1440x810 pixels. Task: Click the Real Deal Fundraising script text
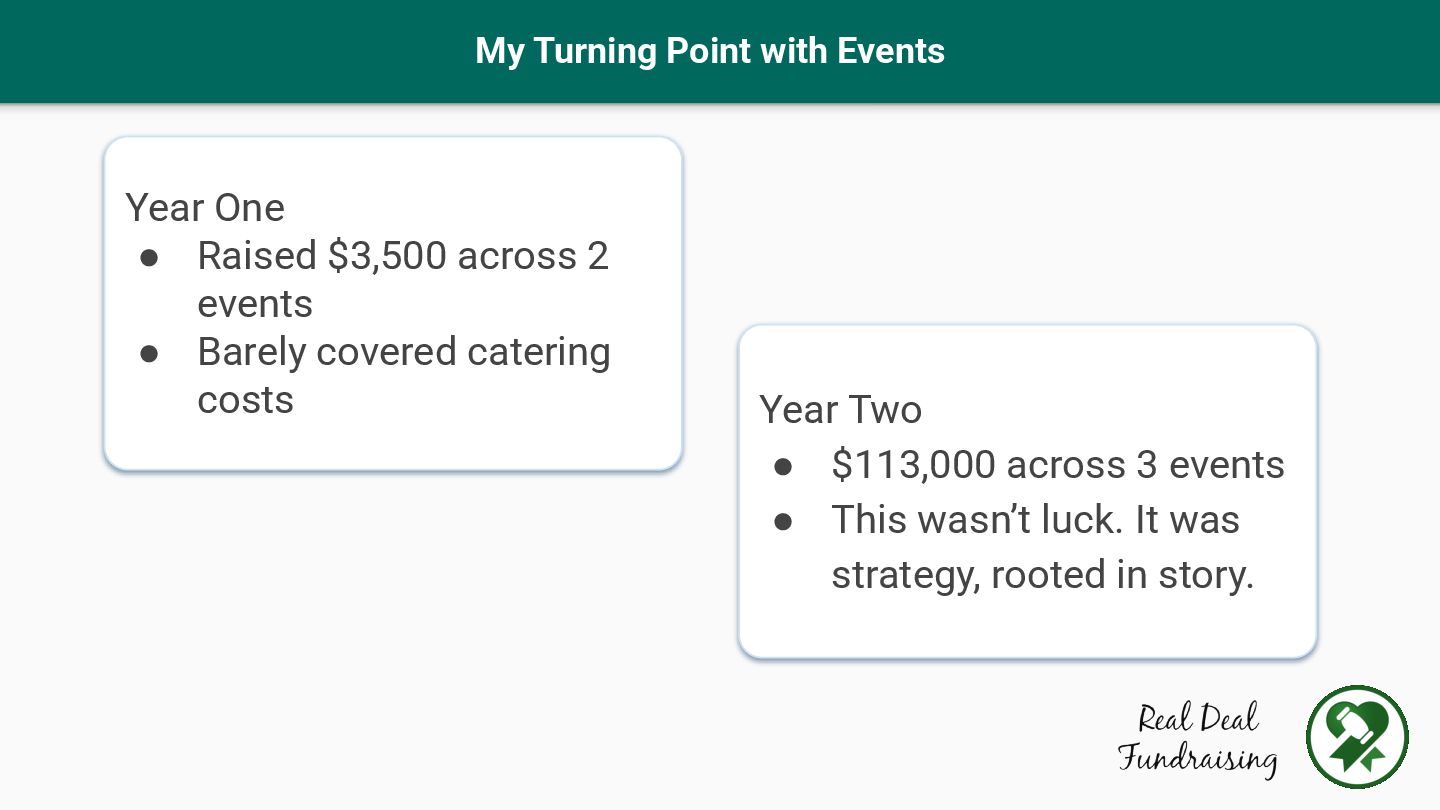point(1197,739)
